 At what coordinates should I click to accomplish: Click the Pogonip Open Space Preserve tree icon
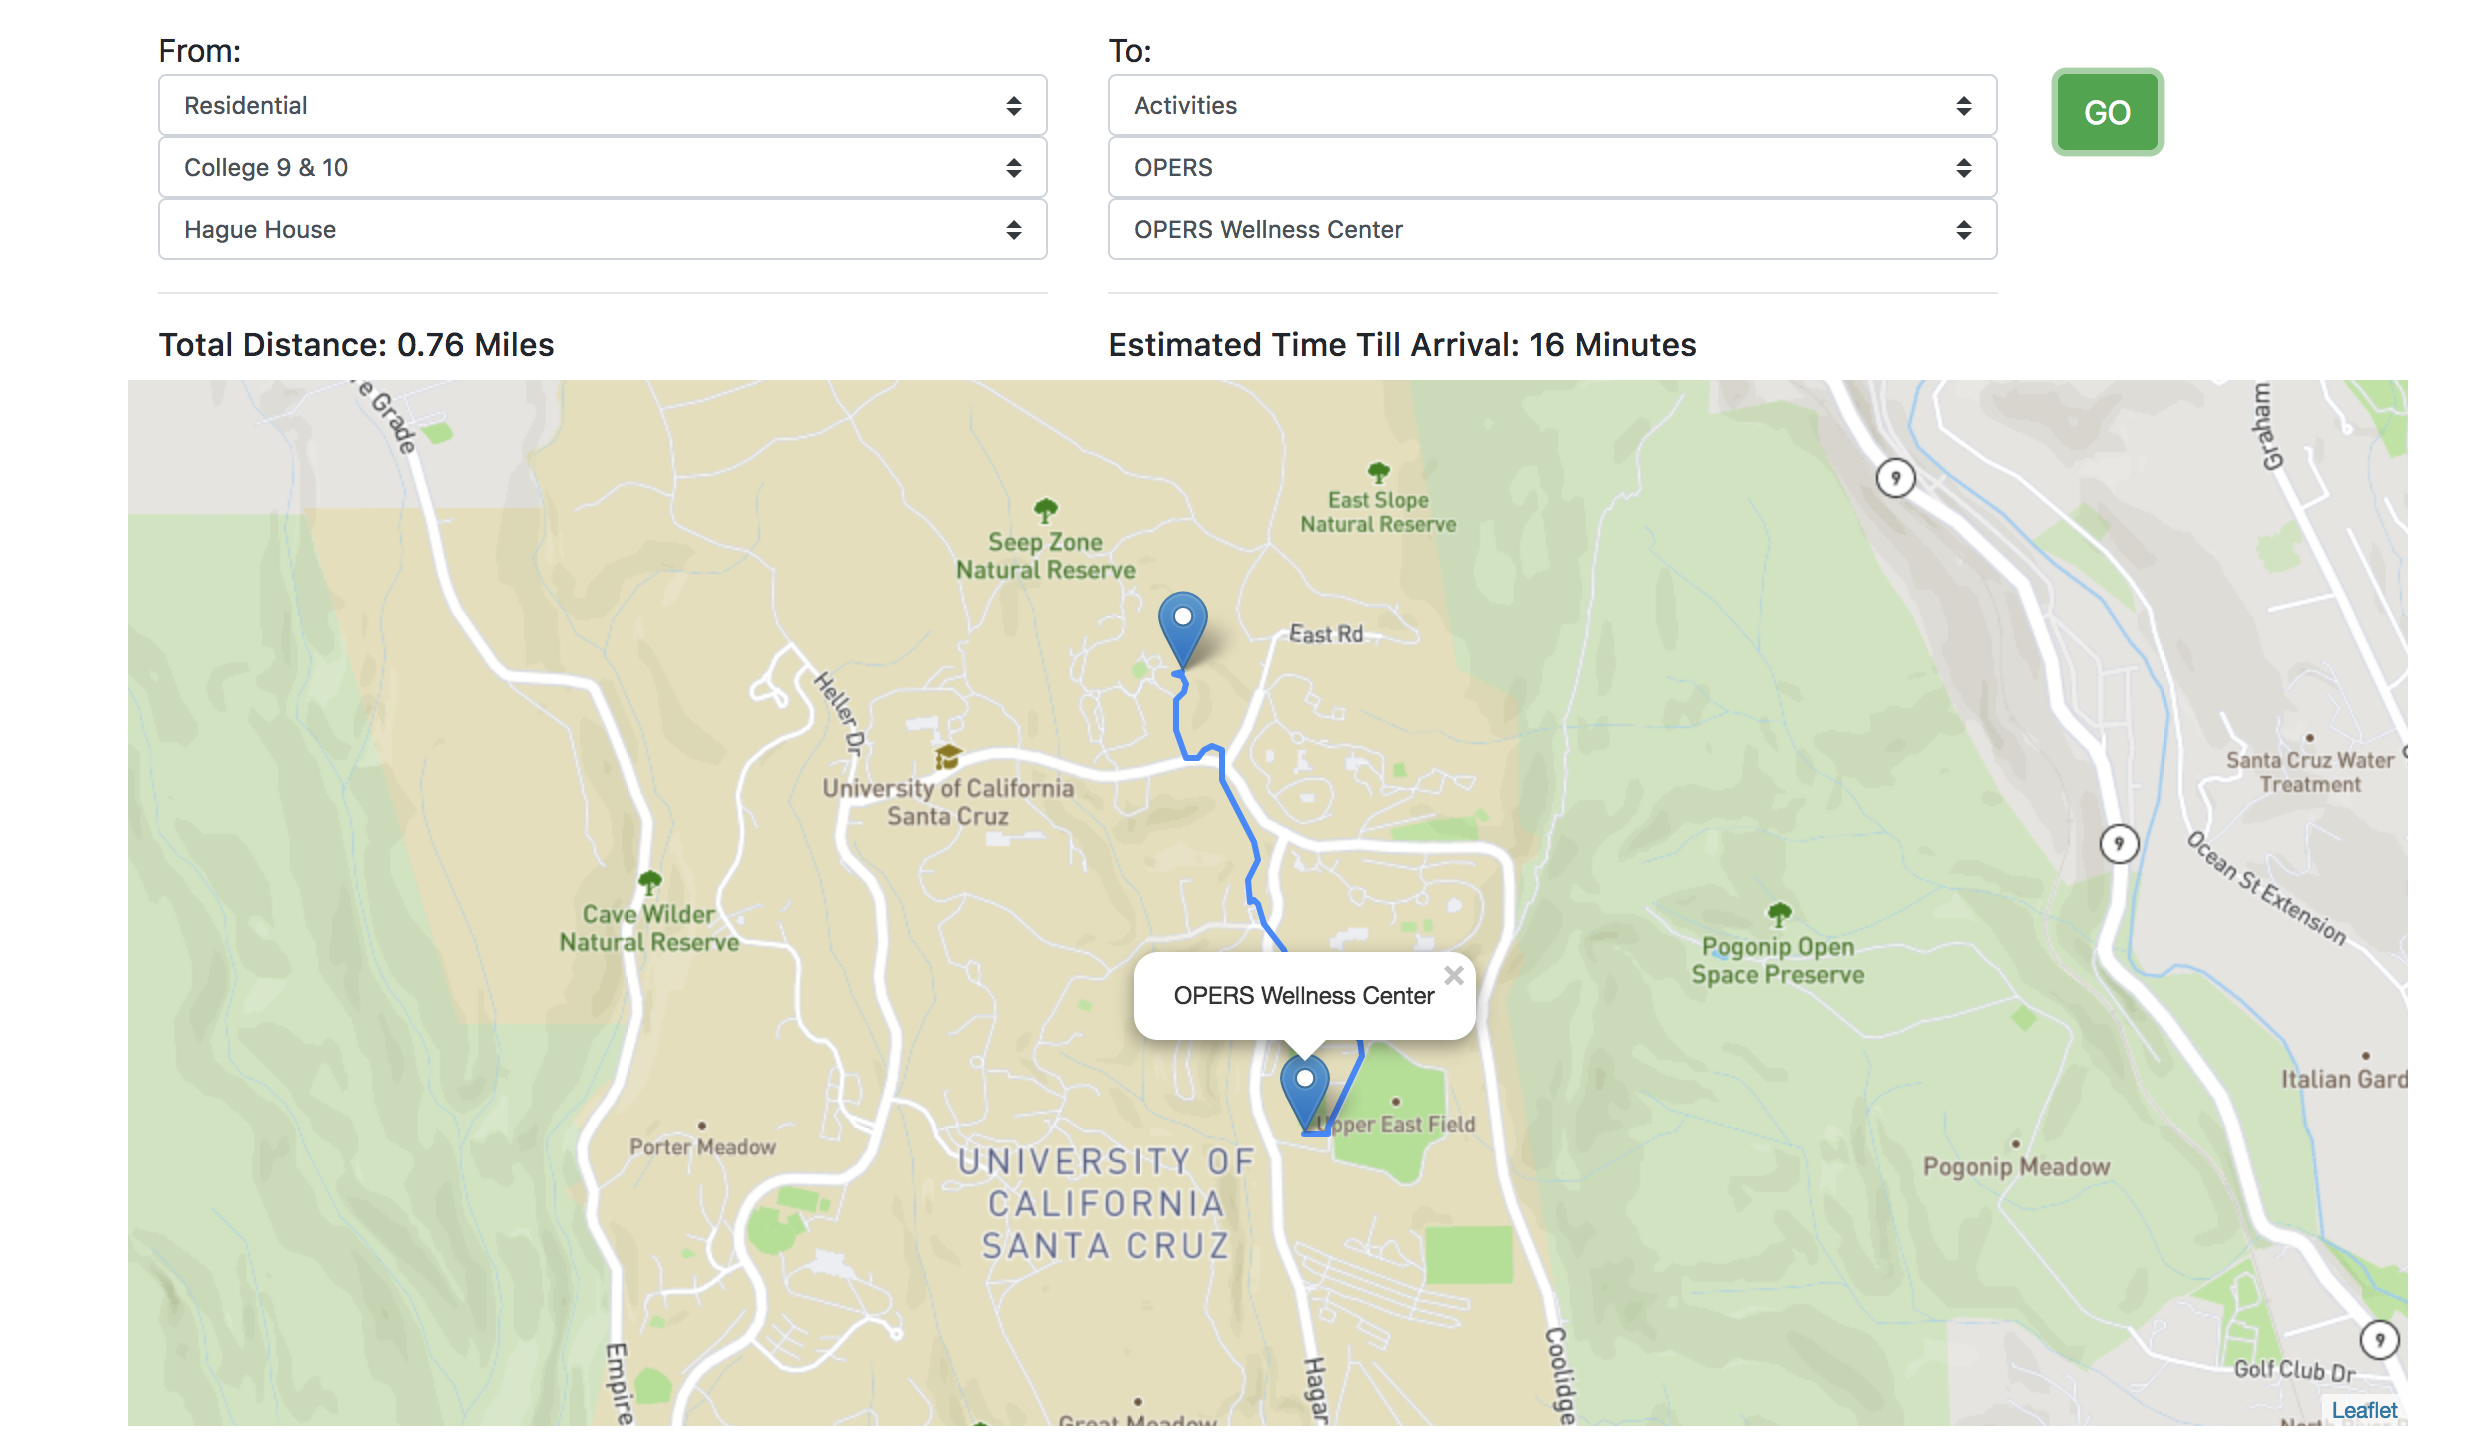(x=1778, y=914)
